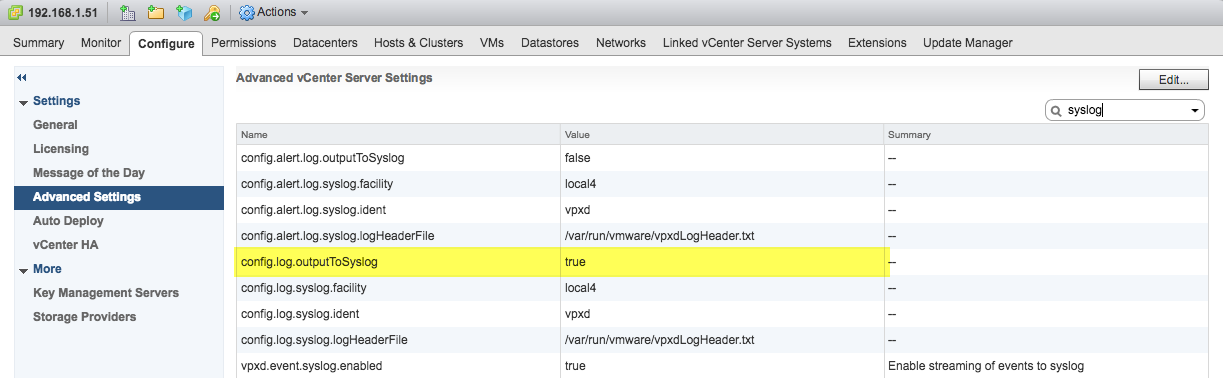Switch to the Monitor tab
The width and height of the screenshot is (1223, 378).
[x=101, y=43]
